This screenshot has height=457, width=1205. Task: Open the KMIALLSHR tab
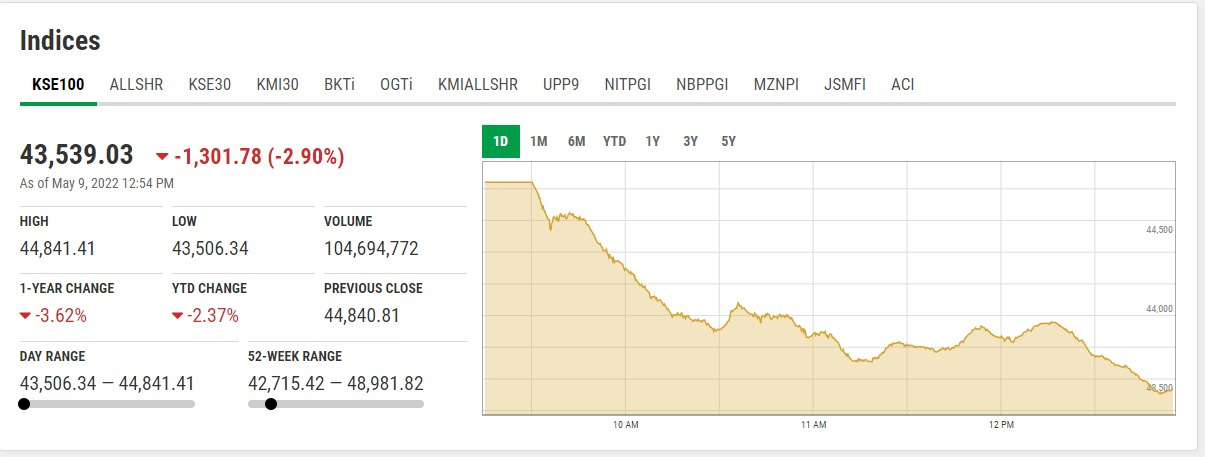coord(478,85)
